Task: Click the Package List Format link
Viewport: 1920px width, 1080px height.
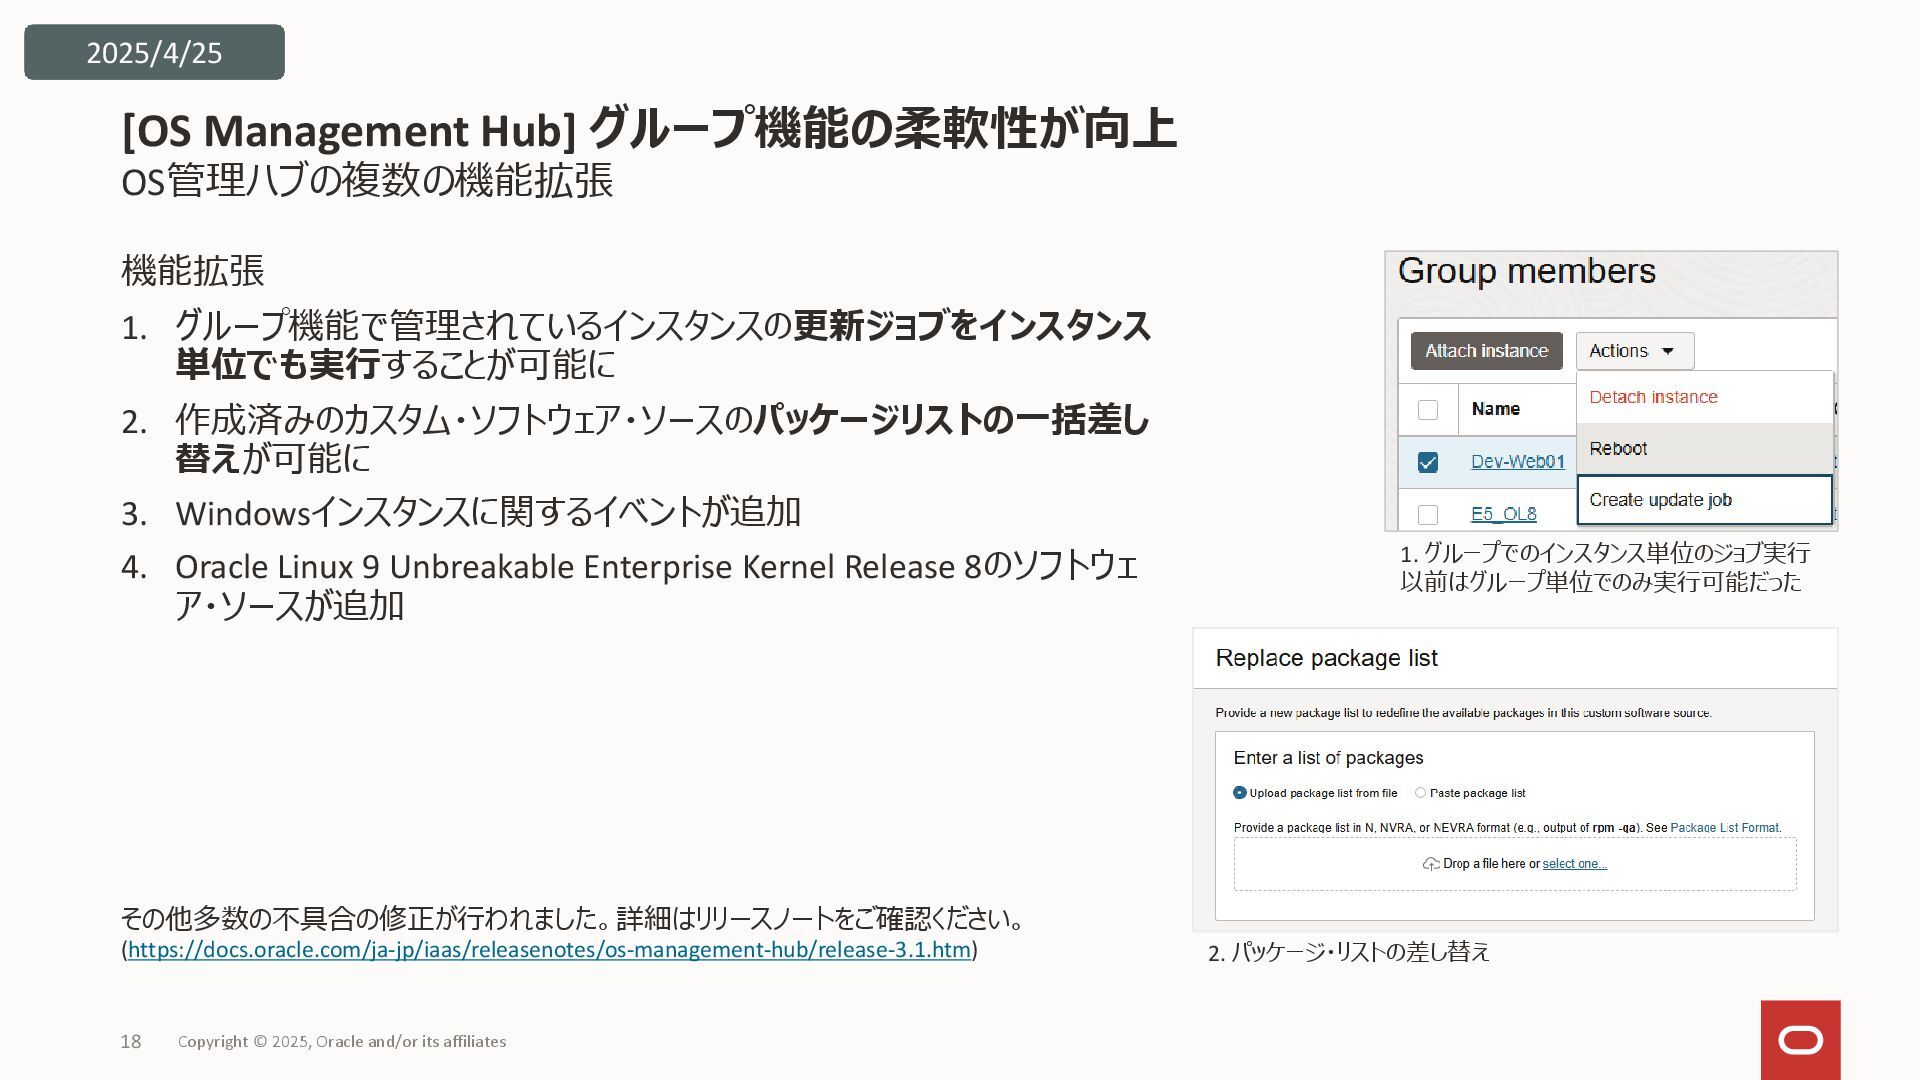Action: [x=1725, y=828]
